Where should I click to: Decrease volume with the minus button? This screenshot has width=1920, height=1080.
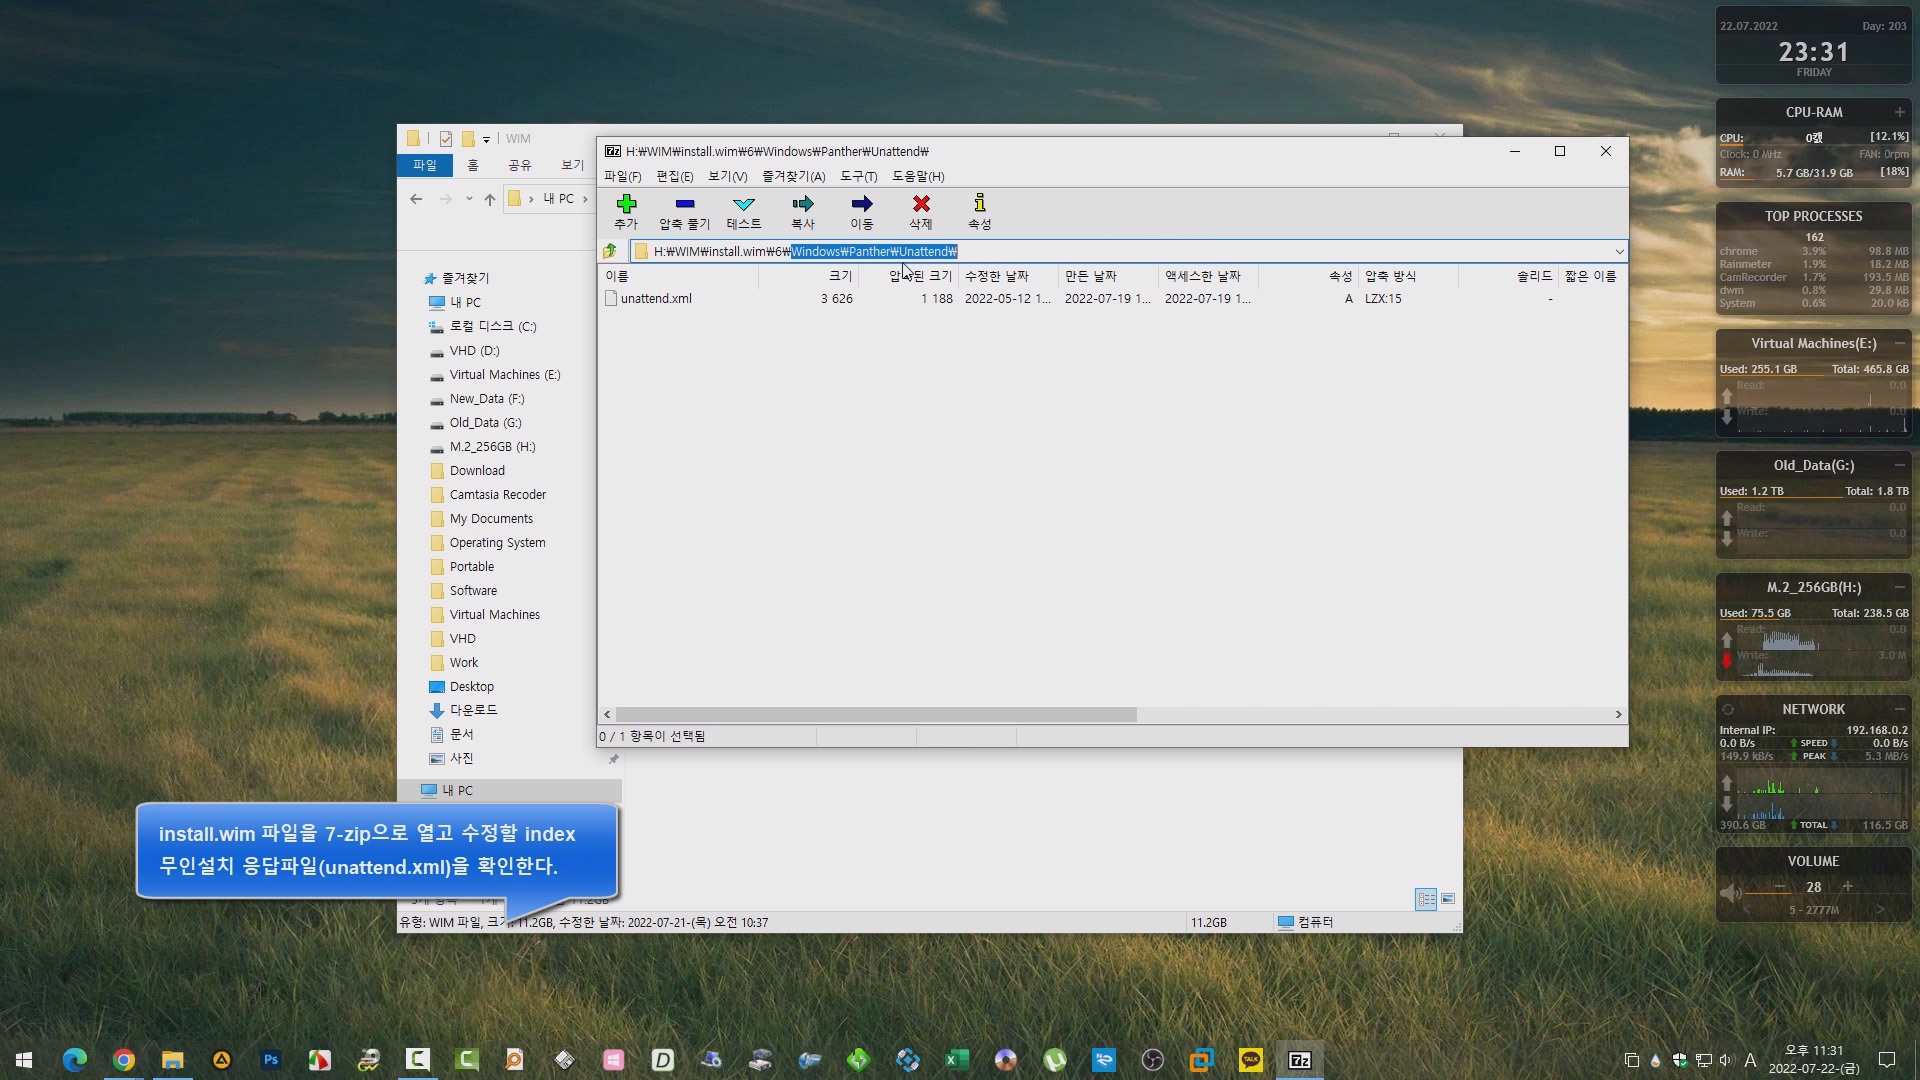(1780, 887)
